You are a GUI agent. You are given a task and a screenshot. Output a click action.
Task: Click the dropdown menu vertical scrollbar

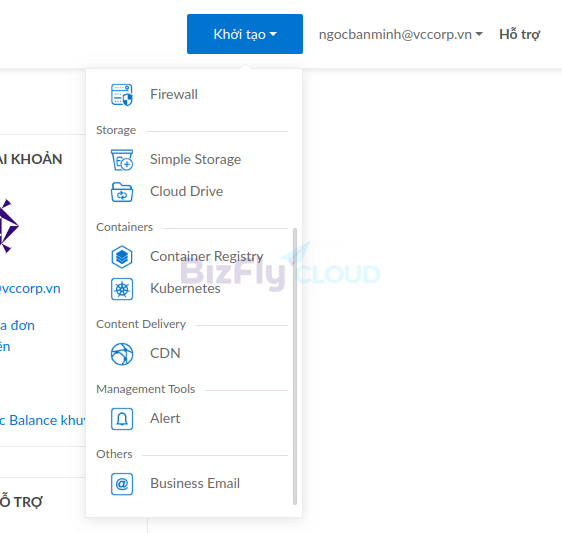tap(295, 366)
